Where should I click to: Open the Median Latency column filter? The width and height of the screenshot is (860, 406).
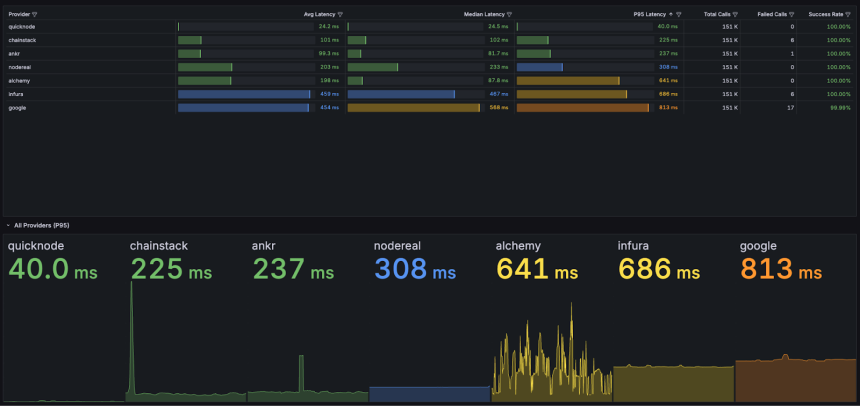tap(510, 15)
